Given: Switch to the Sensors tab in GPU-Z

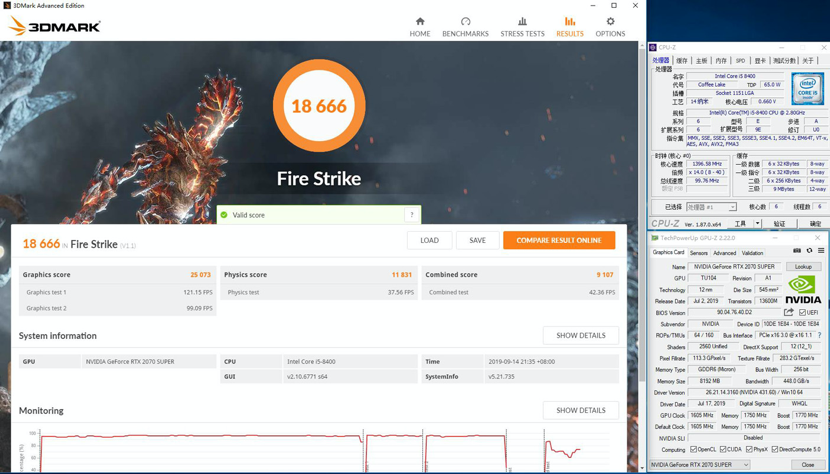Looking at the screenshot, I should (x=699, y=253).
